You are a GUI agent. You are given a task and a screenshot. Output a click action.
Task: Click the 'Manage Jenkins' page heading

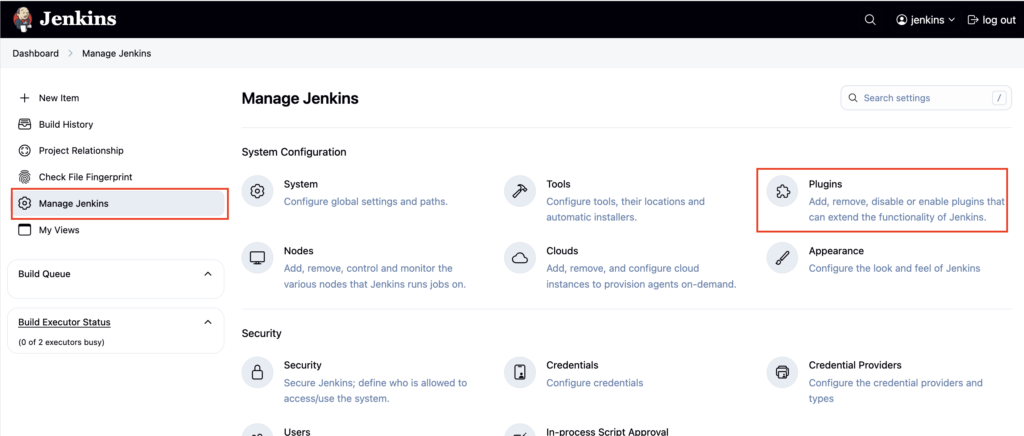click(x=300, y=99)
